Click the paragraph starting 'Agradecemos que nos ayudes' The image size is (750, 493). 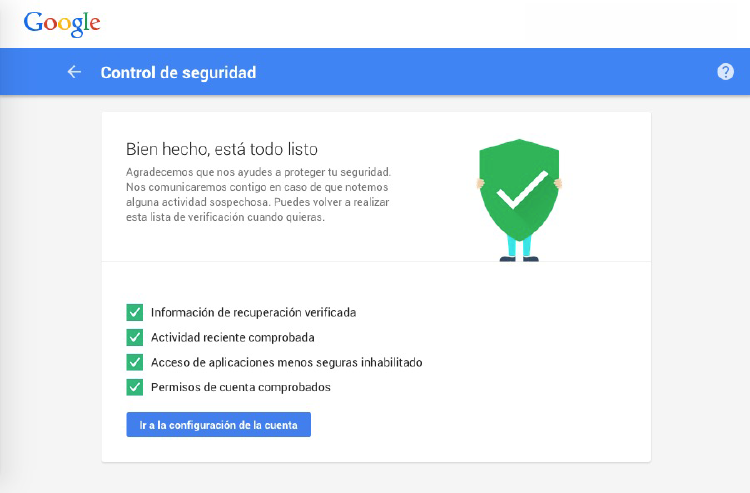point(258,195)
